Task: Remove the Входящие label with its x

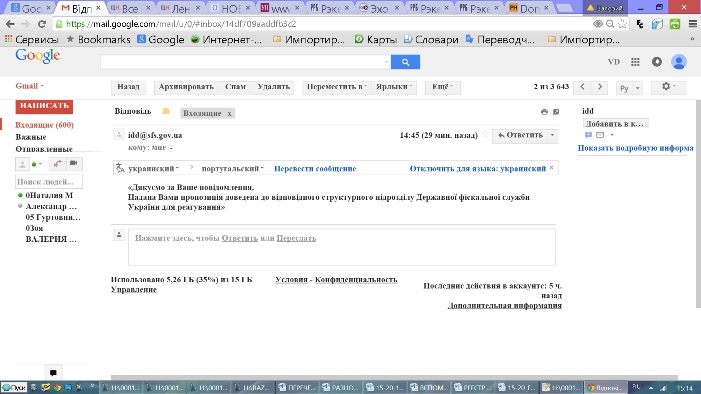Action: tap(229, 114)
